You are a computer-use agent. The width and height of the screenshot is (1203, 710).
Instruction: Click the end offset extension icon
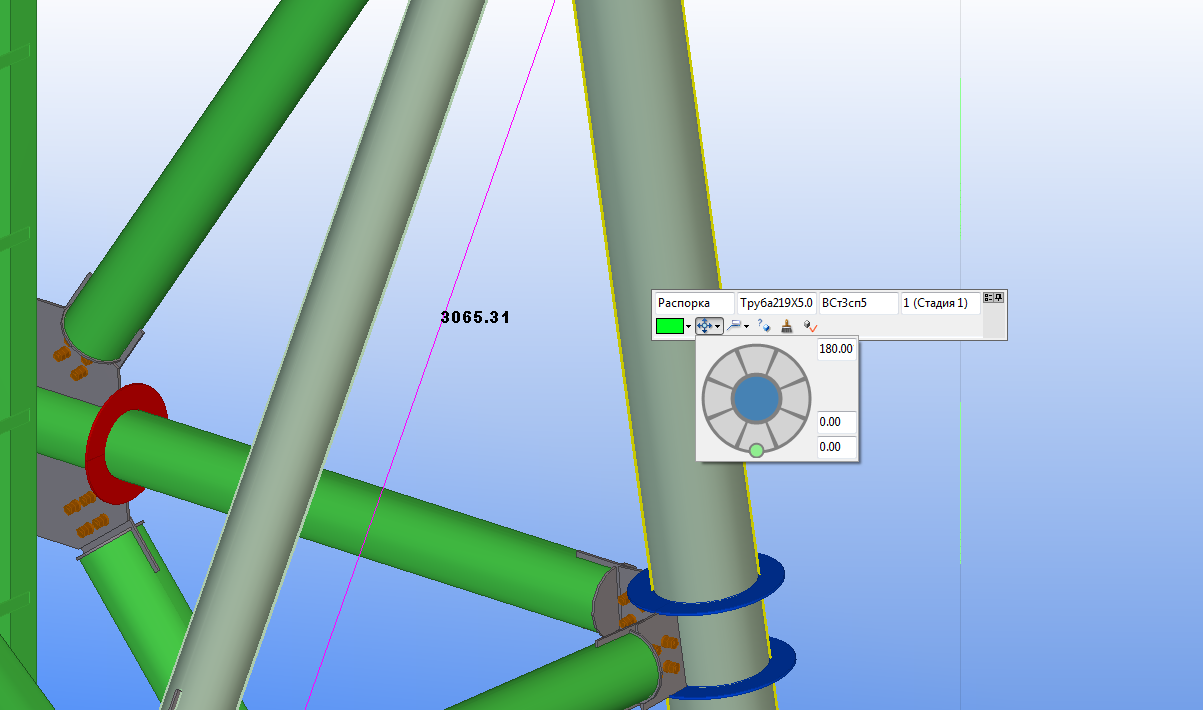click(x=733, y=326)
